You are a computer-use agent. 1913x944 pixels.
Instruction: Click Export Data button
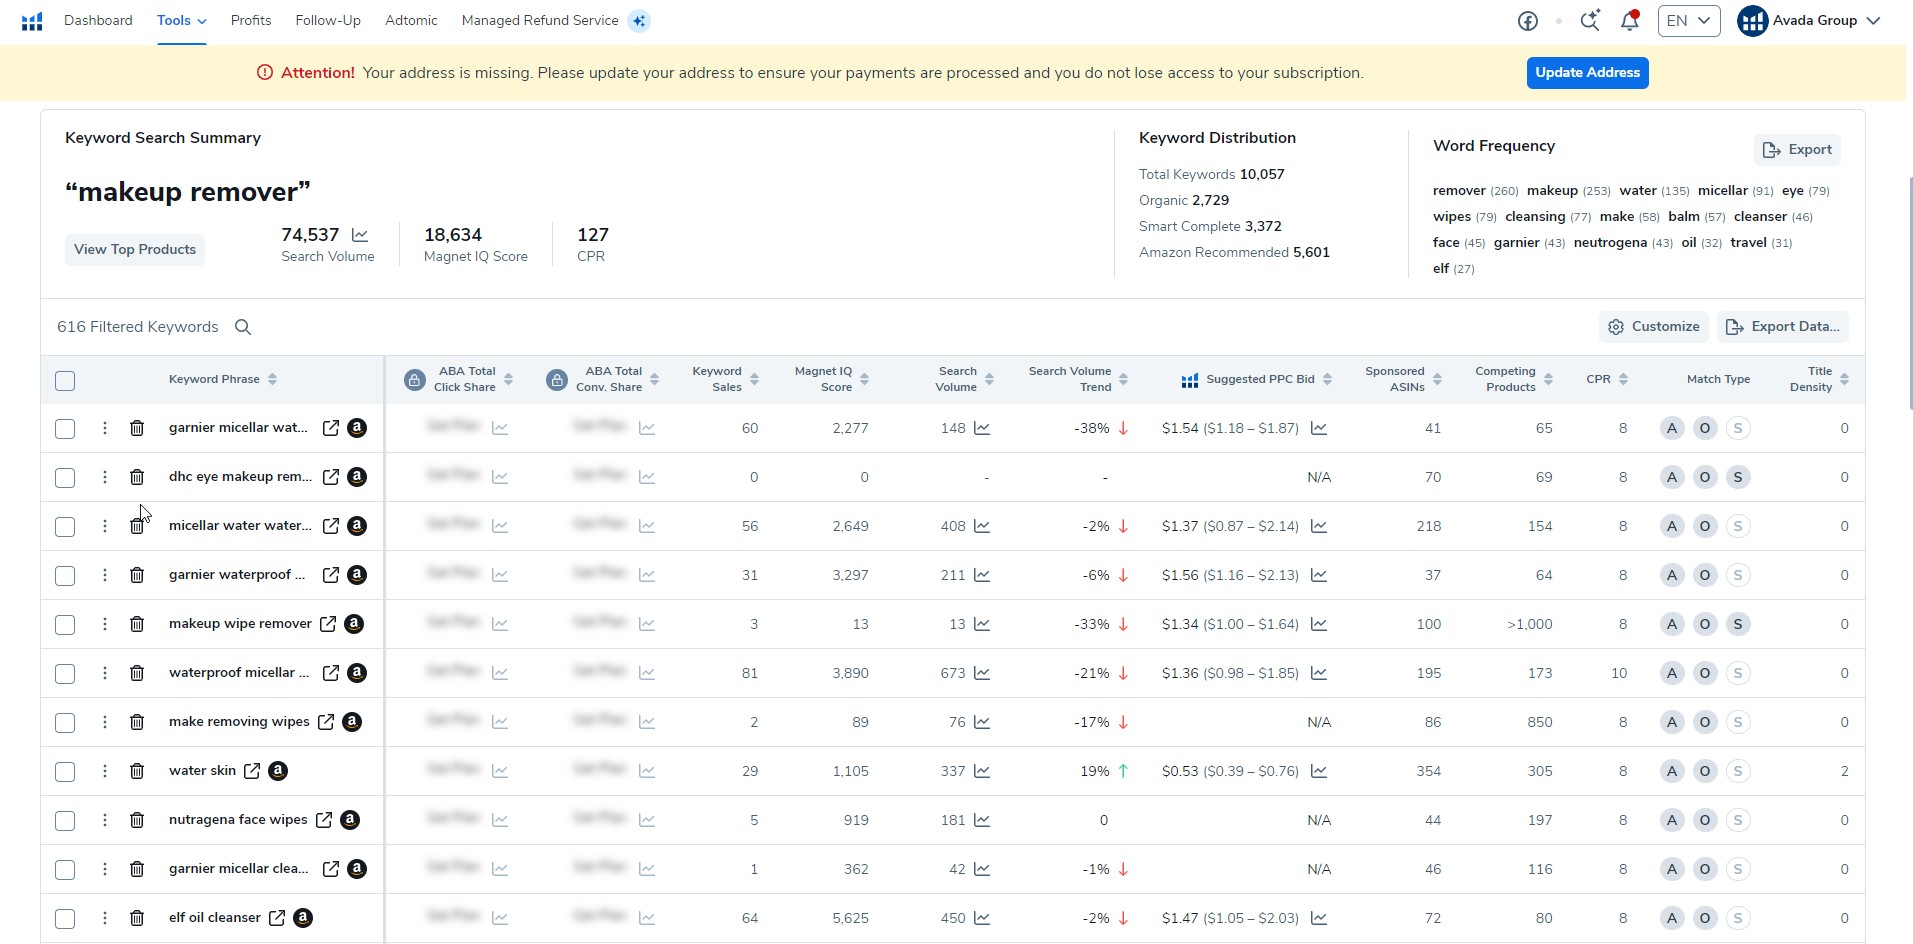click(x=1783, y=327)
